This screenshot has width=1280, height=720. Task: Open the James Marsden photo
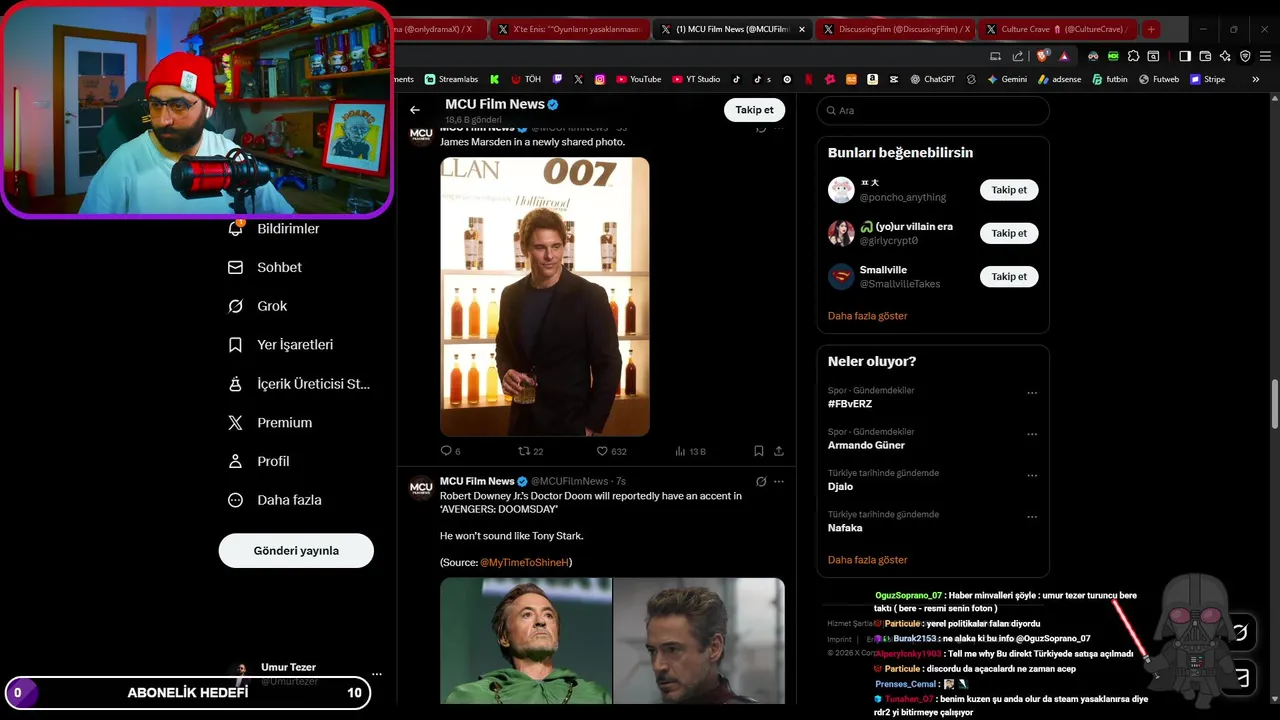click(x=545, y=297)
